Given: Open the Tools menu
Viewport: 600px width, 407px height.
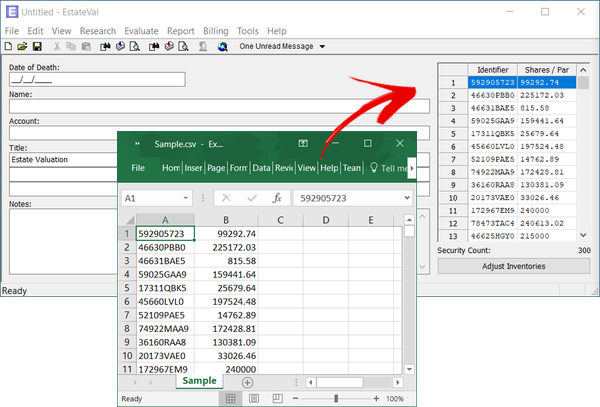Looking at the screenshot, I should (248, 31).
